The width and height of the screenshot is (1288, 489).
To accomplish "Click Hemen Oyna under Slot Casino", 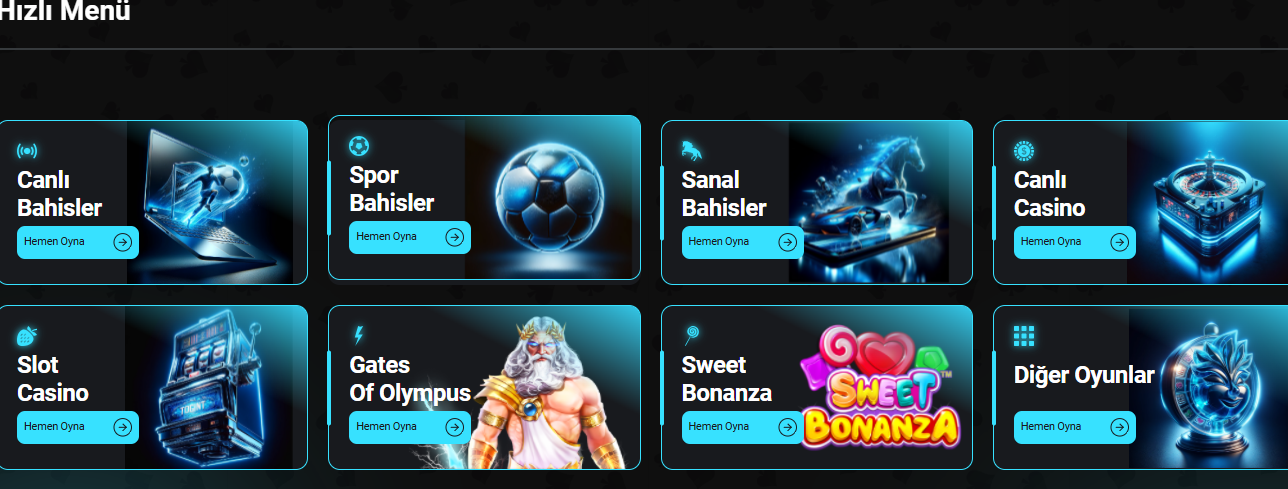I will [78, 427].
